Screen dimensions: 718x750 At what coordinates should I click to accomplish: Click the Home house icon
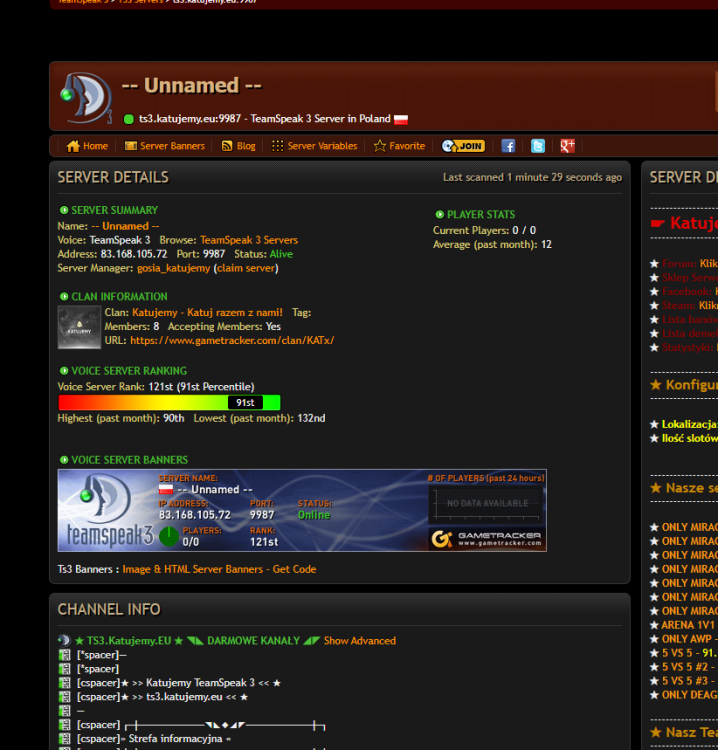[x=73, y=146]
